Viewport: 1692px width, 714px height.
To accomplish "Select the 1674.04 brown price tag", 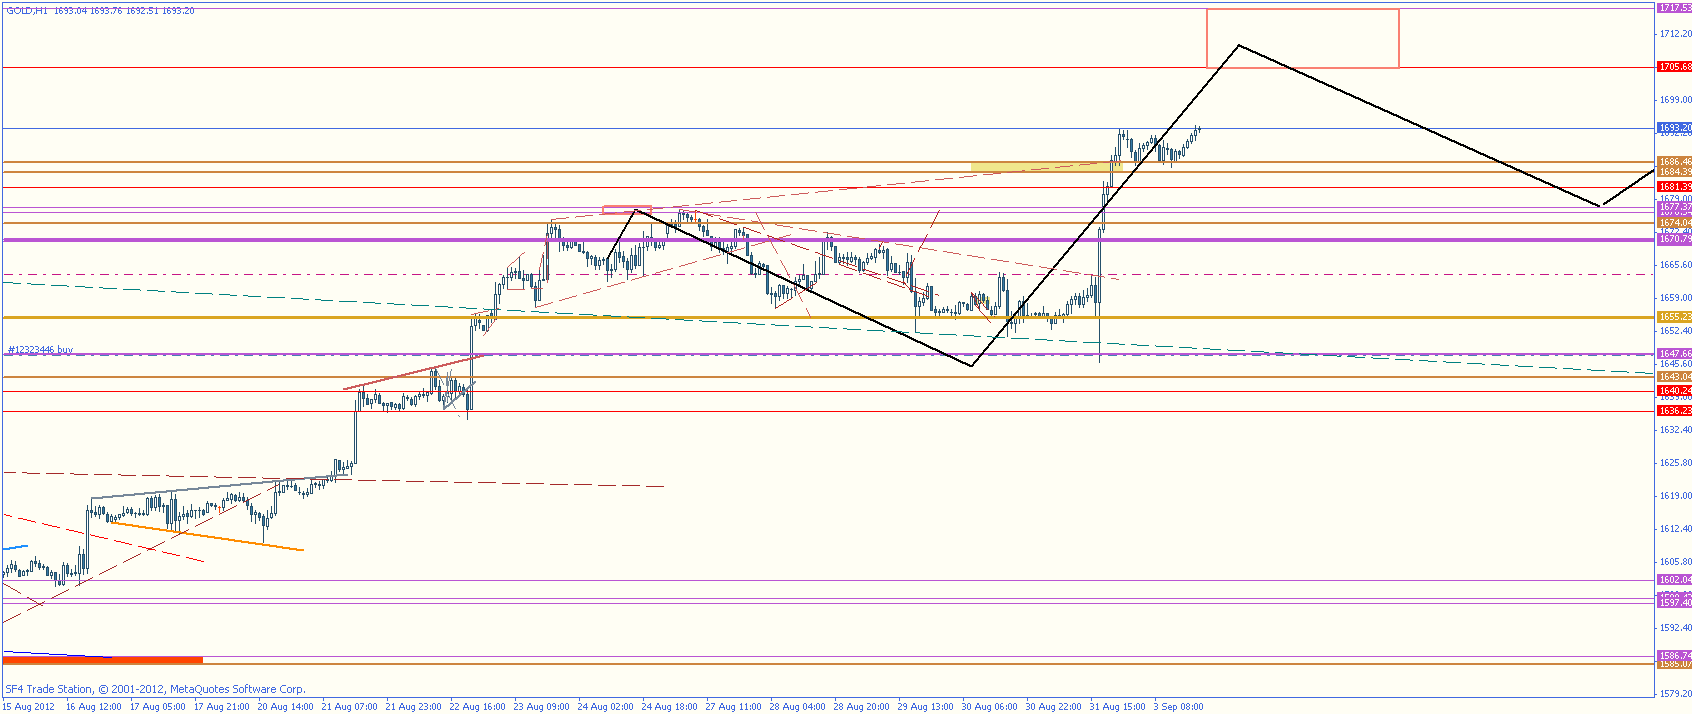I will tap(1674, 223).
